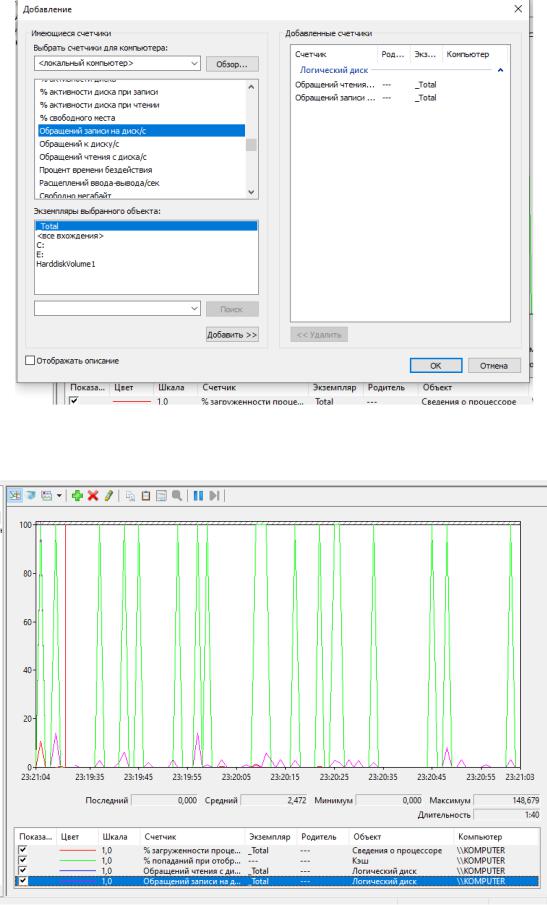The height and width of the screenshot is (905, 547).
Task: Click the Update Data step-forward icon
Action: [215, 495]
